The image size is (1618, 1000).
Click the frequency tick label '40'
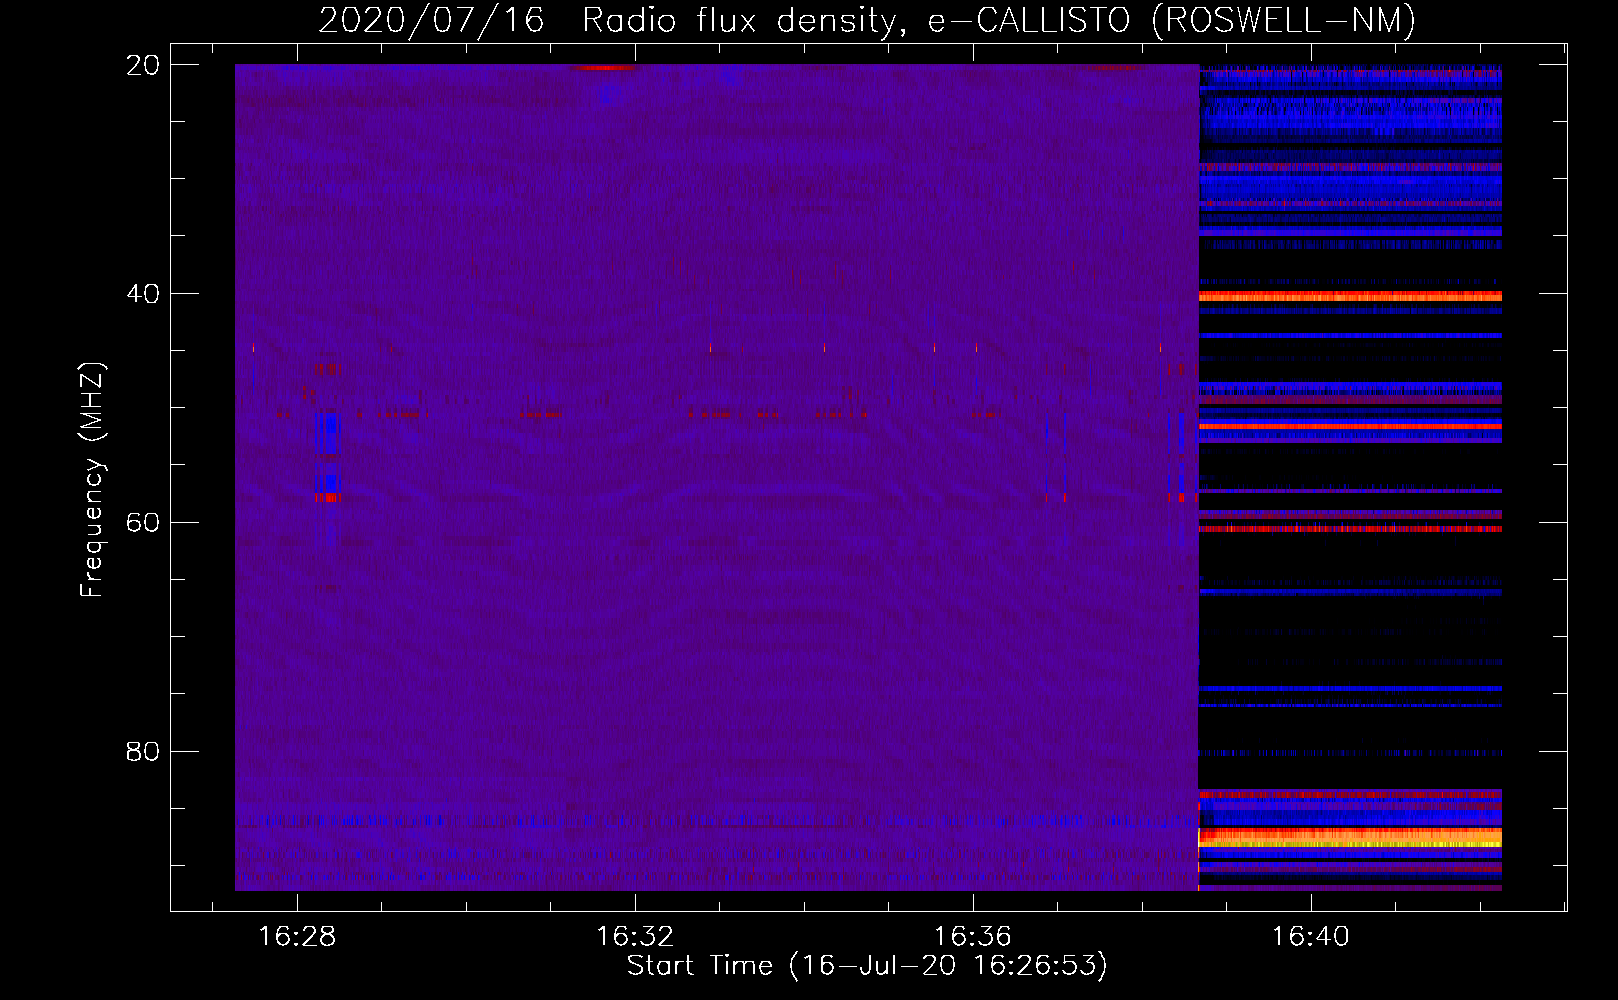click(143, 294)
